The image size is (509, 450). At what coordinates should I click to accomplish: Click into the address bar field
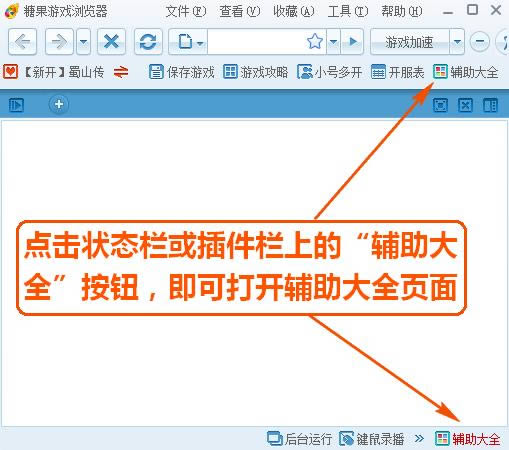(256, 42)
